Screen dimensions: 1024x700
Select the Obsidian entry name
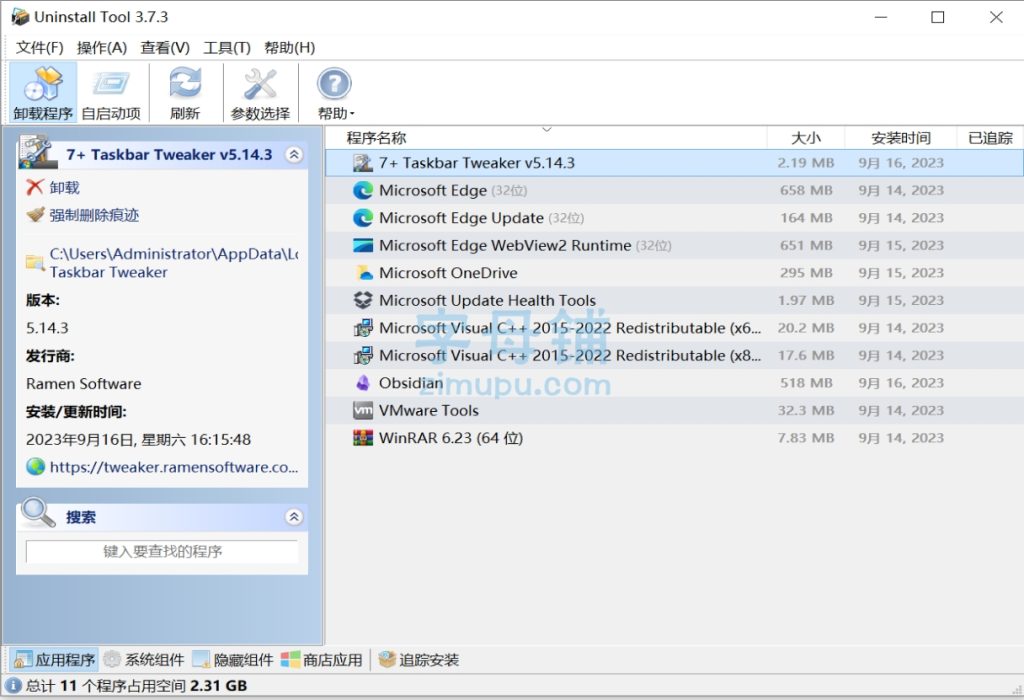411,383
